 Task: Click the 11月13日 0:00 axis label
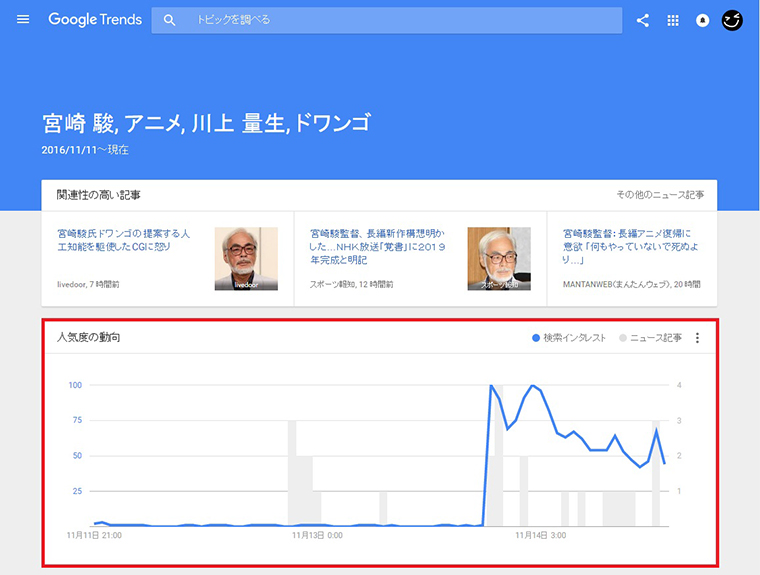click(317, 535)
